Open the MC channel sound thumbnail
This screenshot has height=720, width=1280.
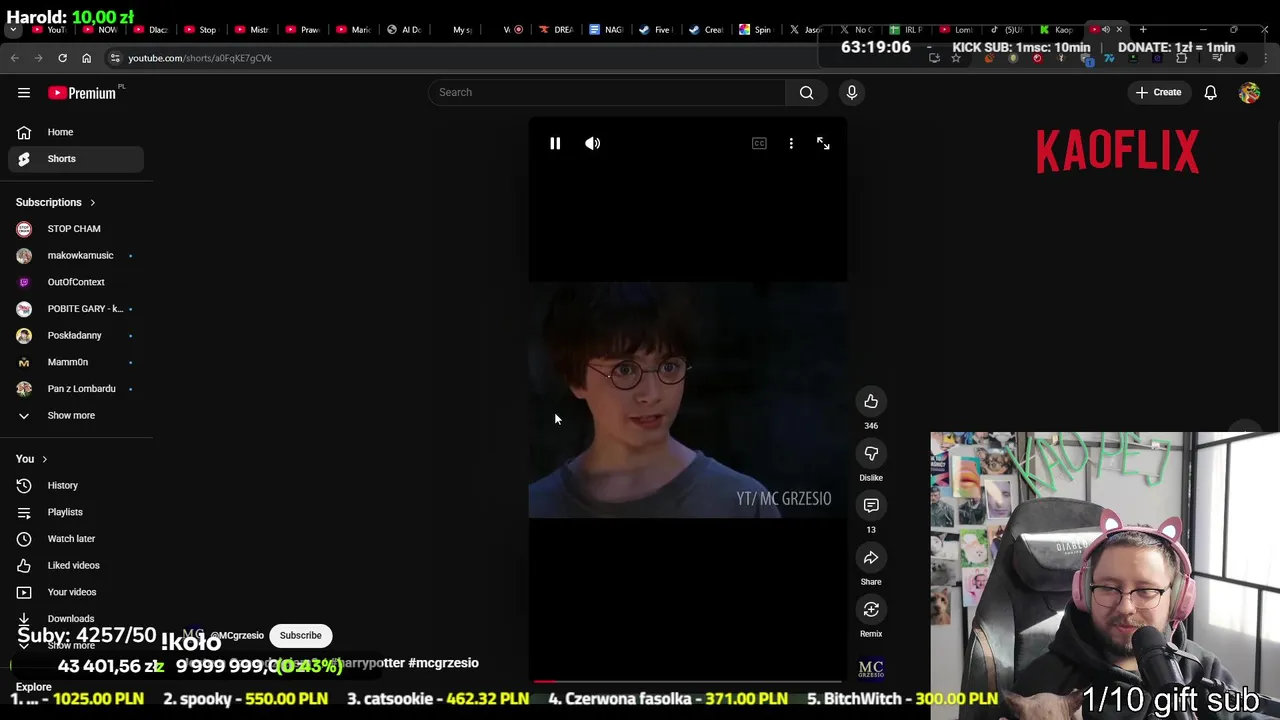tap(871, 668)
